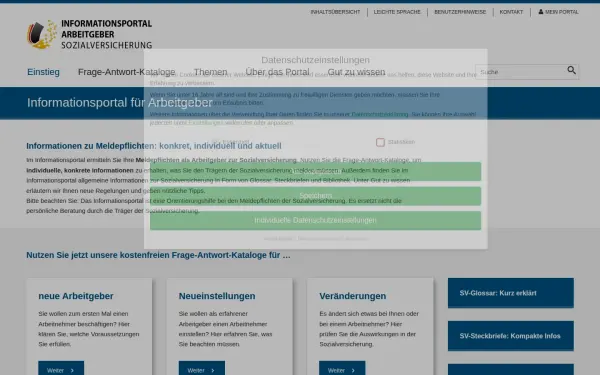
Task: Open the Über das Portal menu
Action: (x=277, y=72)
